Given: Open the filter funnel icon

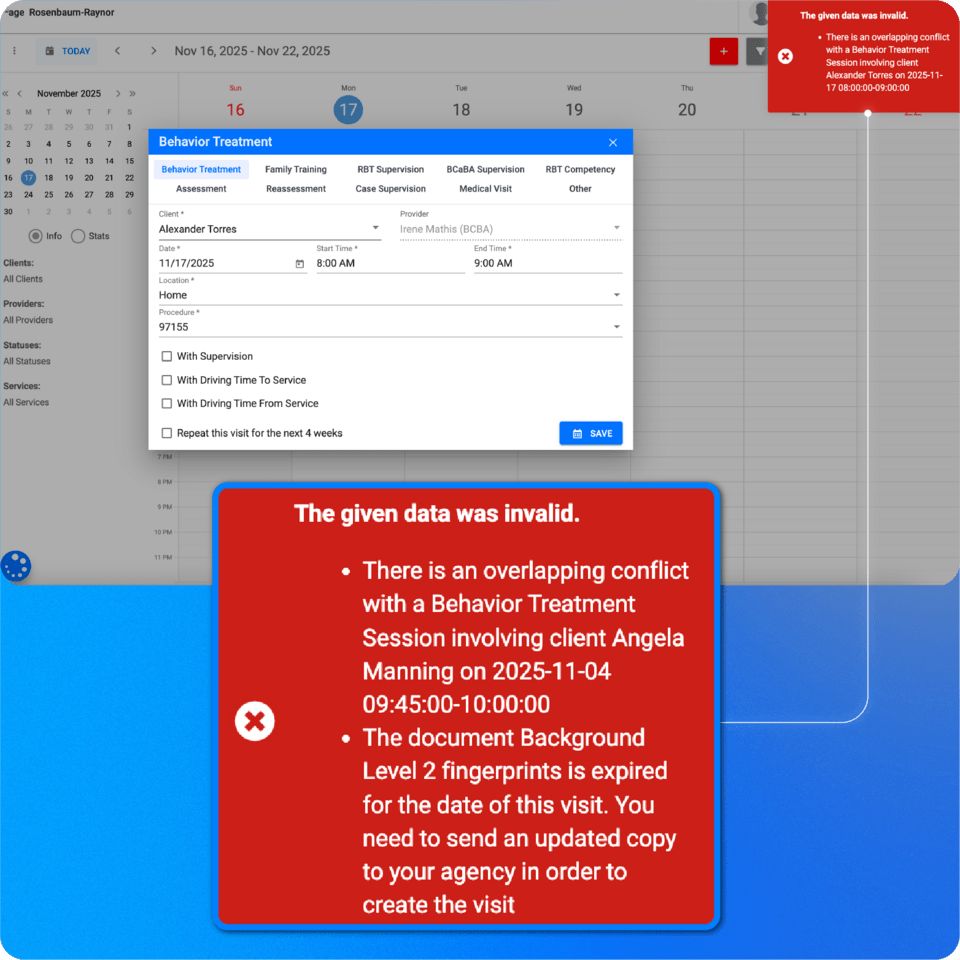Looking at the screenshot, I should (757, 51).
